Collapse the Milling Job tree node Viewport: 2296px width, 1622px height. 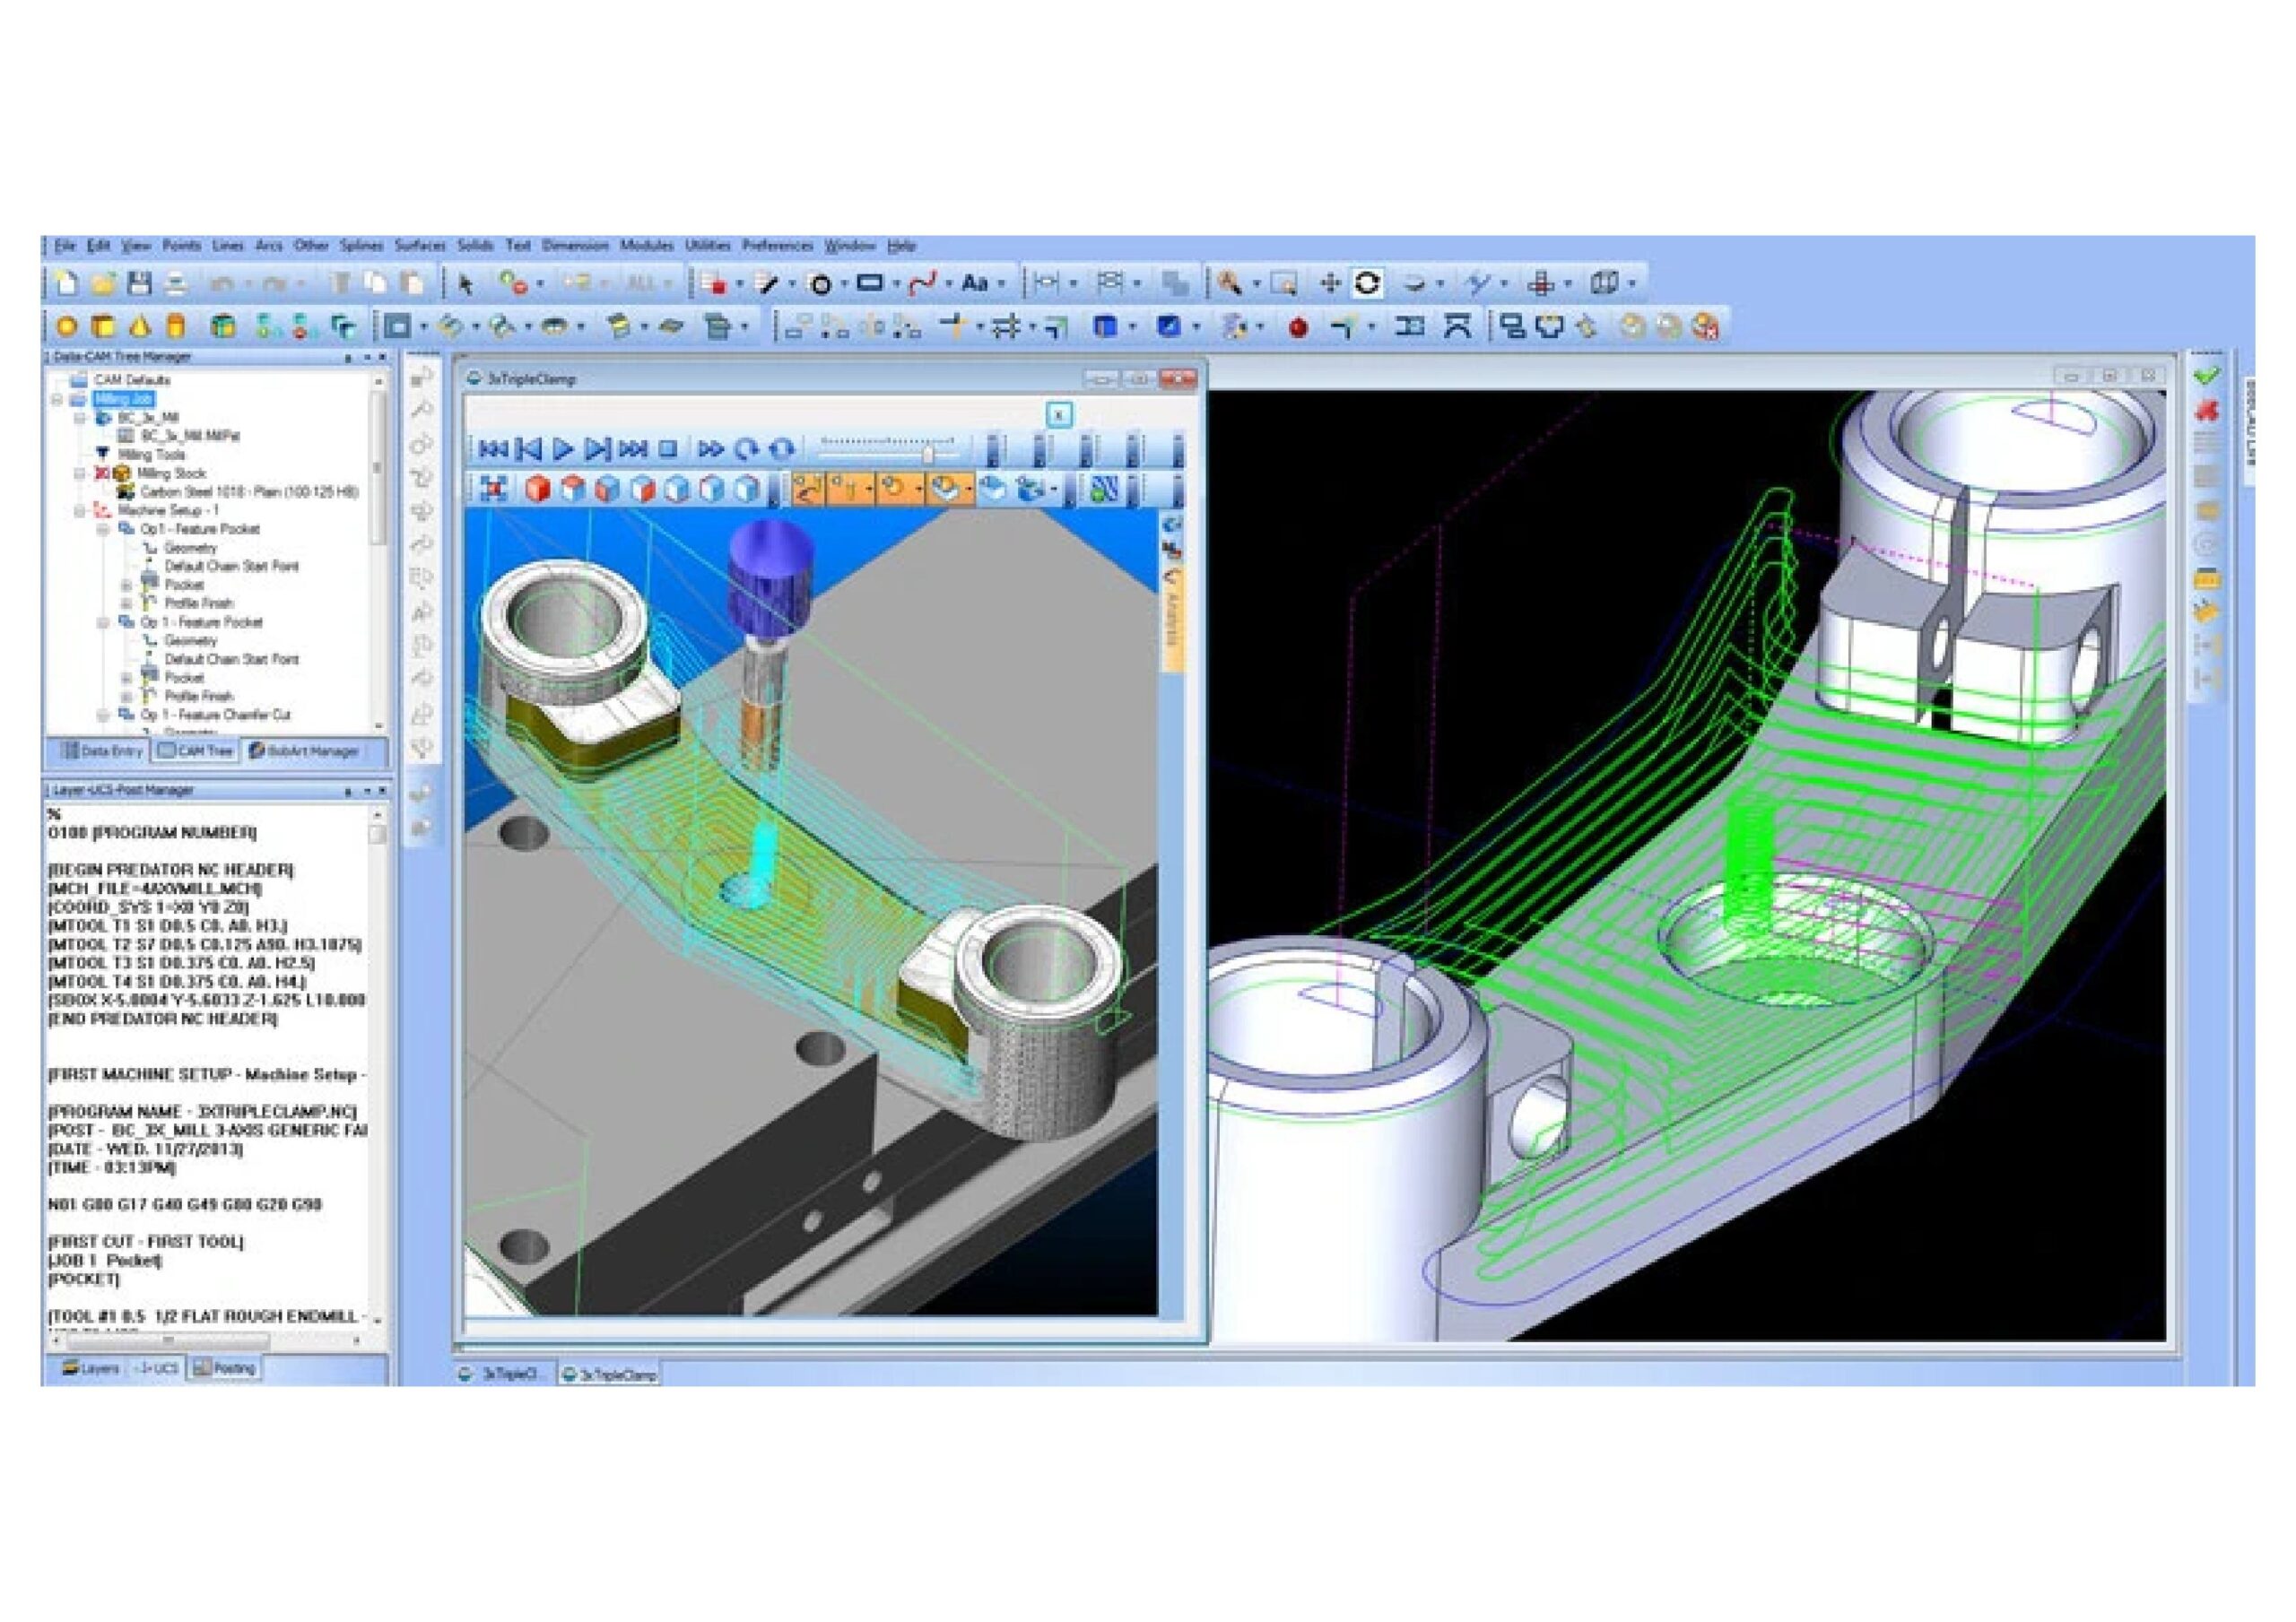(57, 399)
